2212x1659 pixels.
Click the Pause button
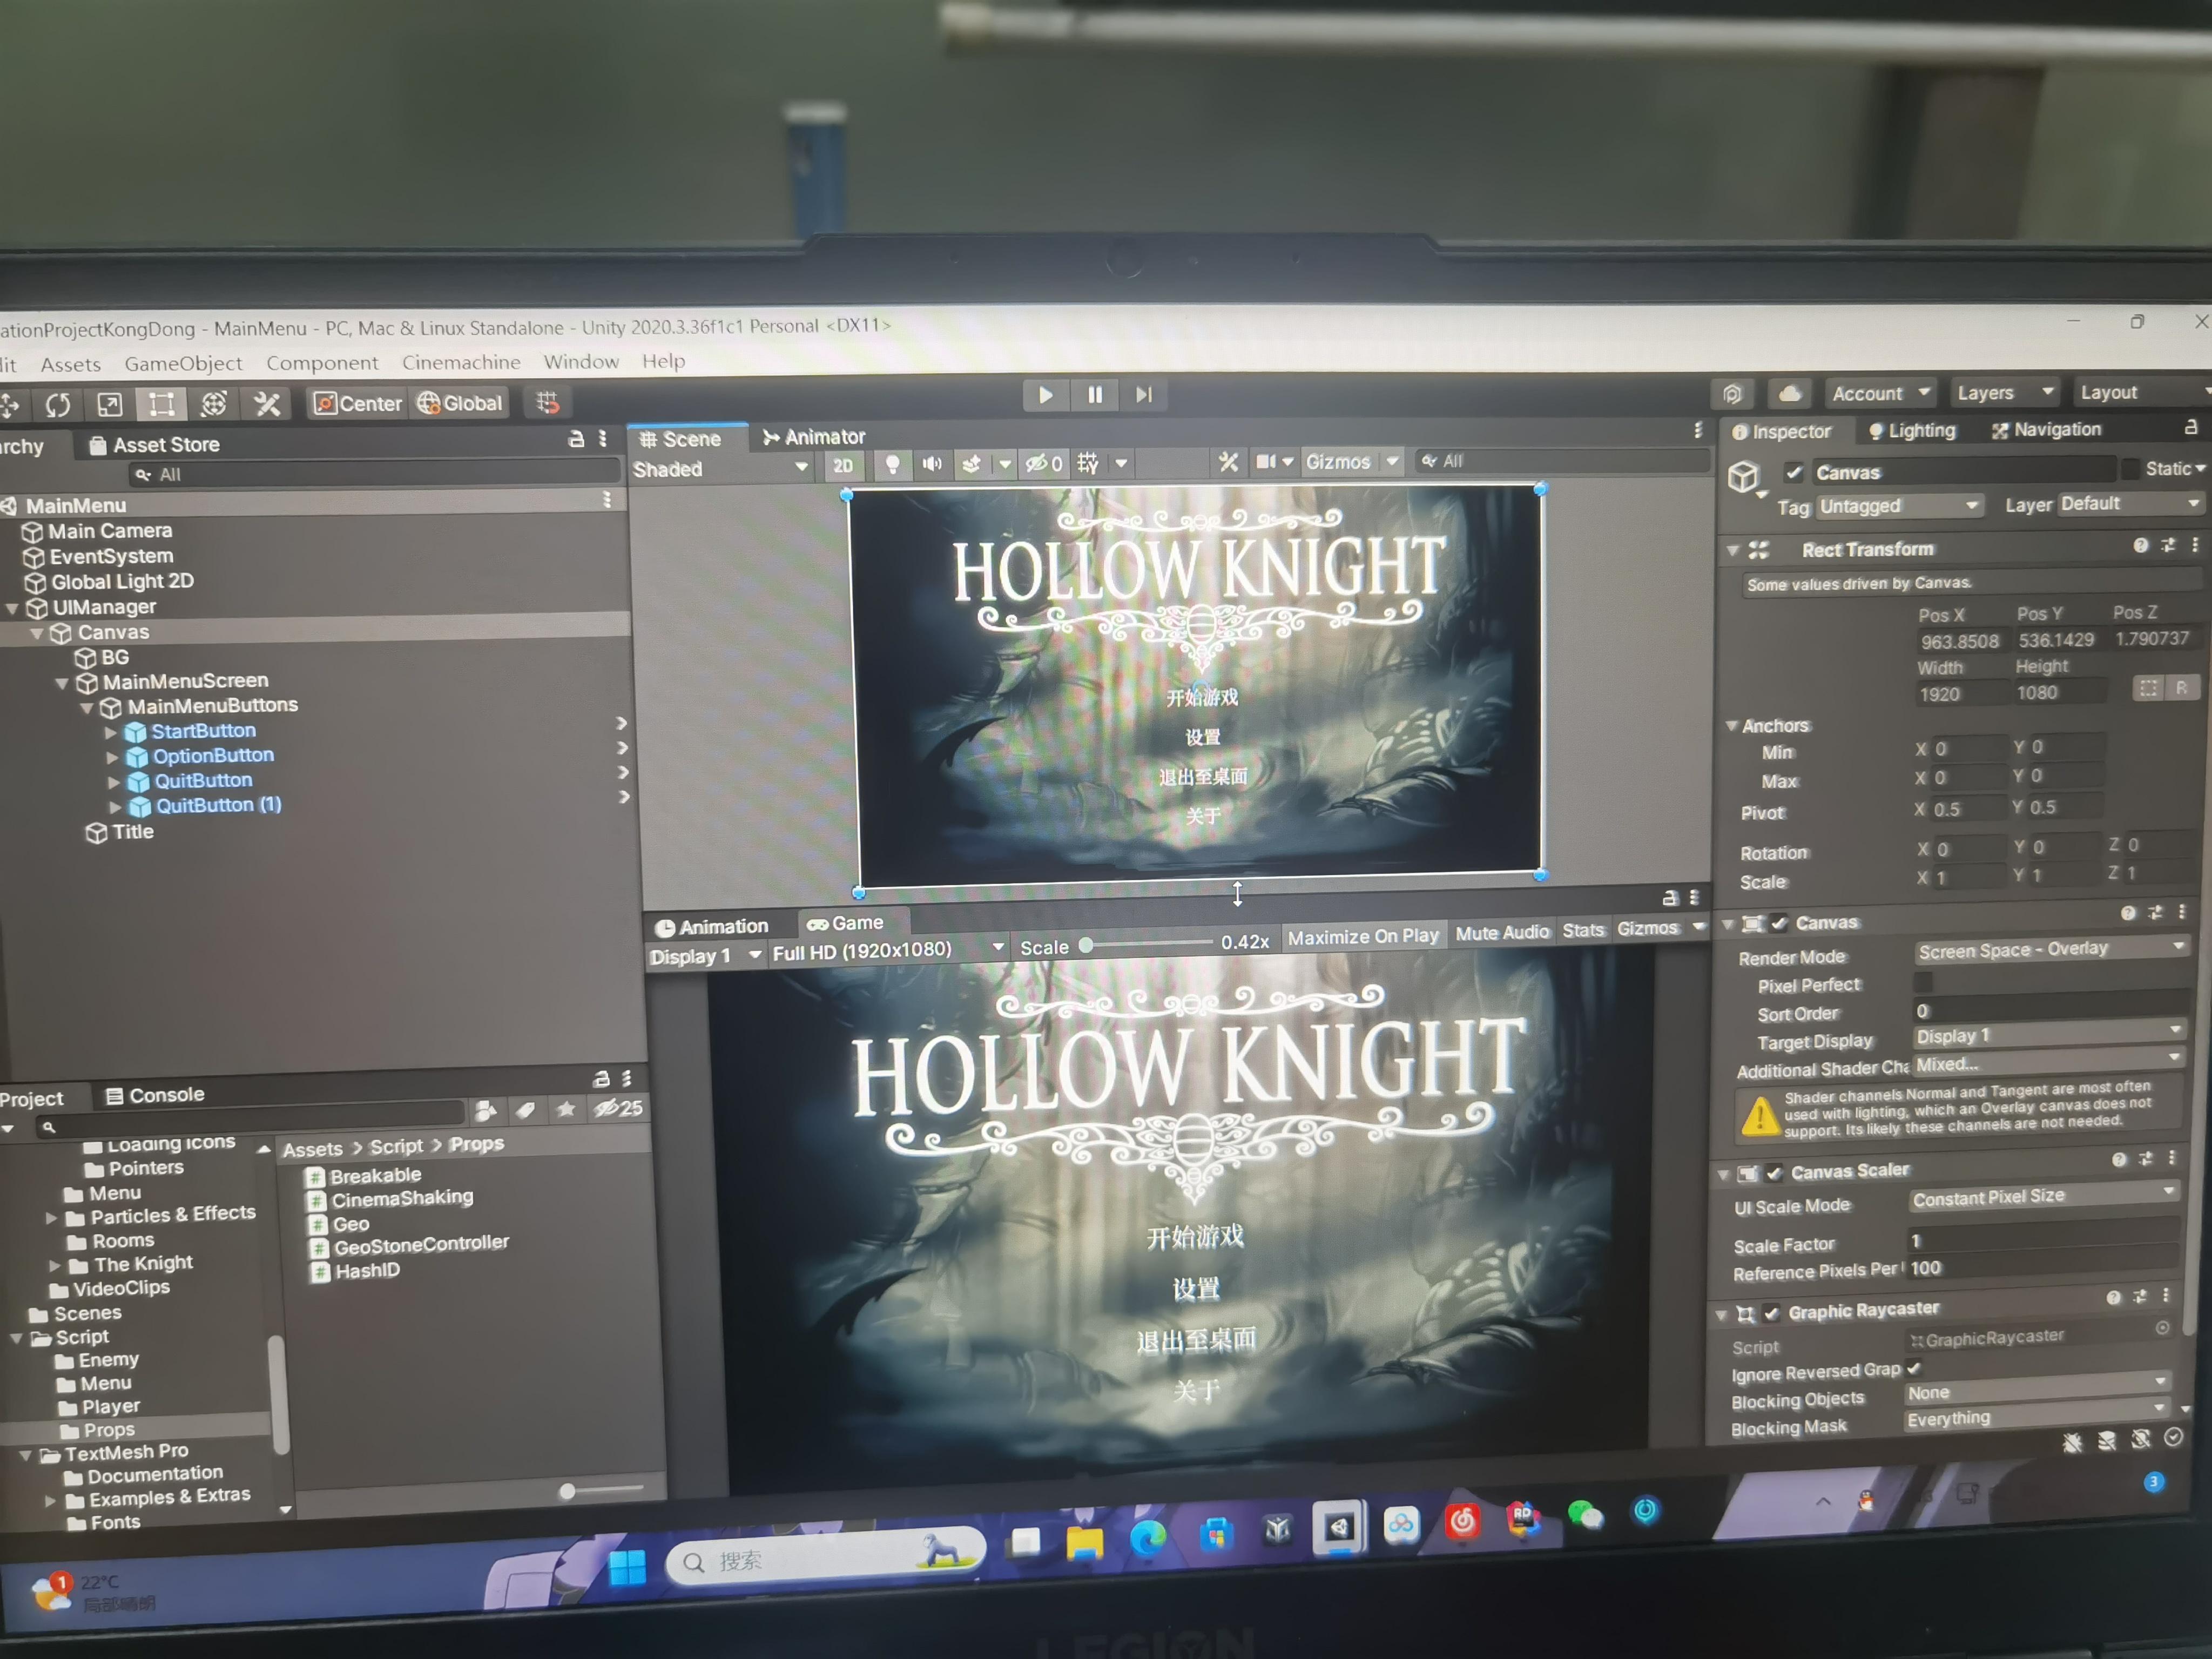[1095, 395]
